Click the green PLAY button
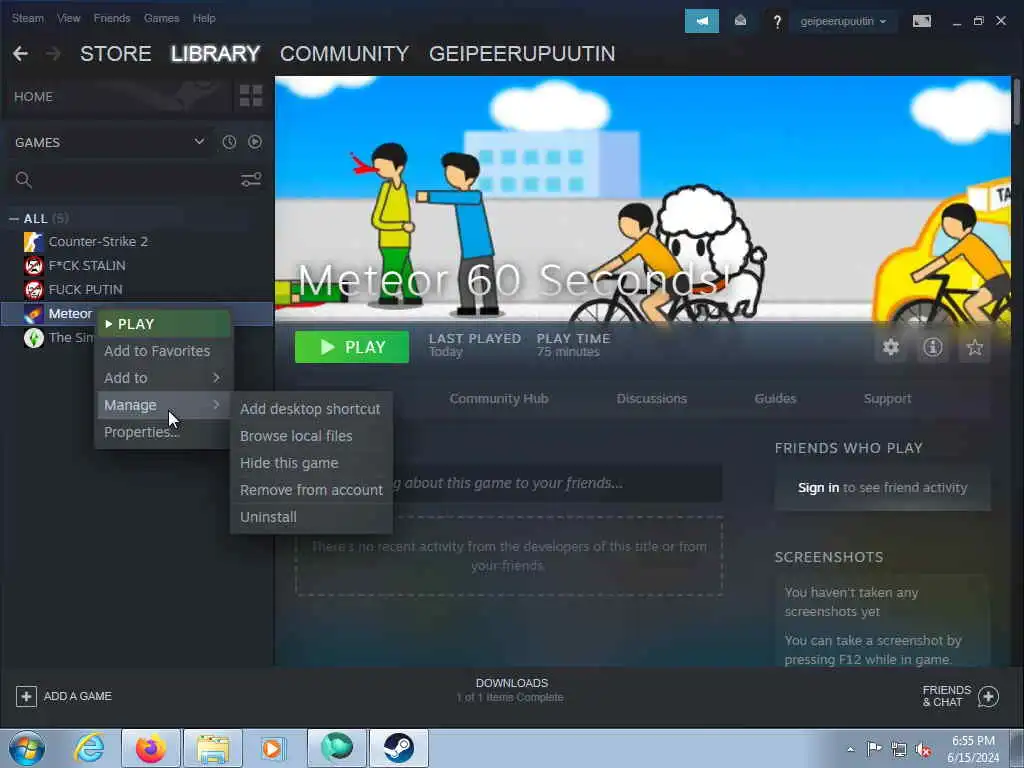This screenshot has height=768, width=1024. [x=352, y=347]
